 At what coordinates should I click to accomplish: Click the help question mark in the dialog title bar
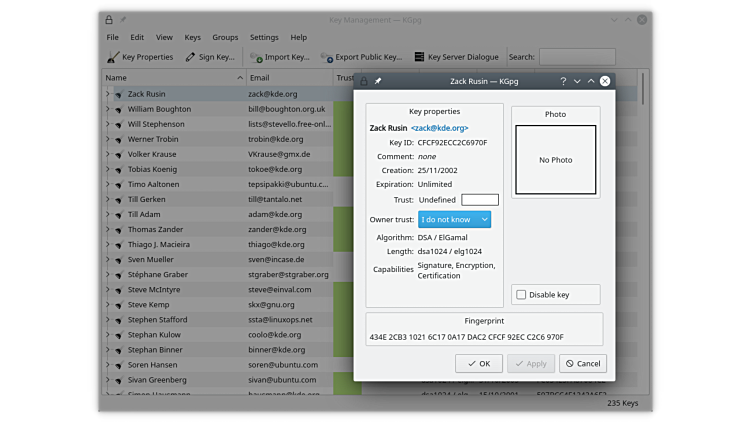pyautogui.click(x=563, y=81)
